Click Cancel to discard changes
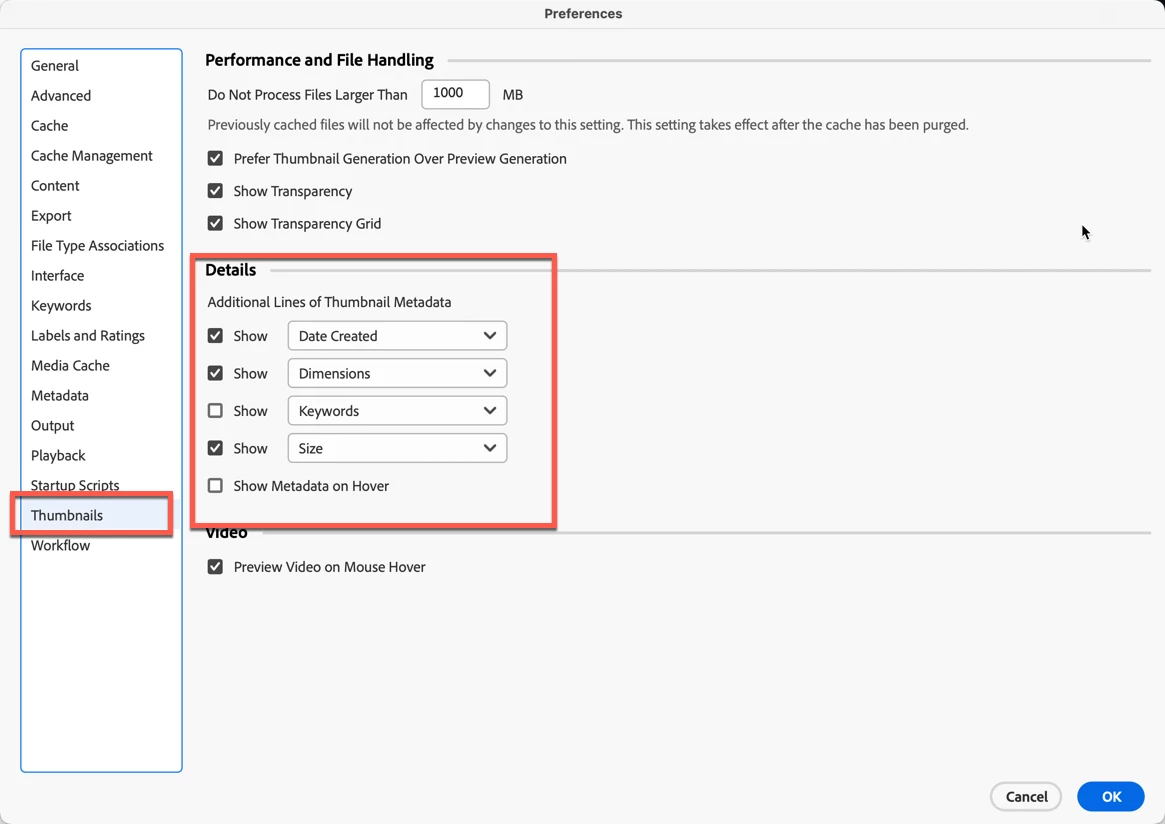This screenshot has width=1165, height=824. click(x=1026, y=797)
